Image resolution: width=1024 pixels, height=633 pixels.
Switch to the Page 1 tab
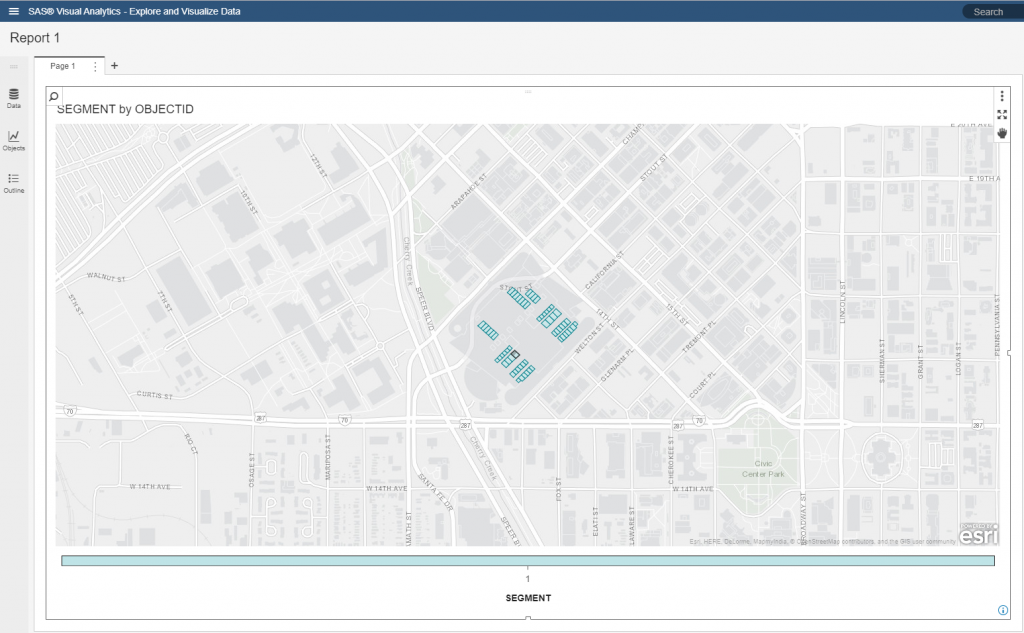(x=63, y=66)
